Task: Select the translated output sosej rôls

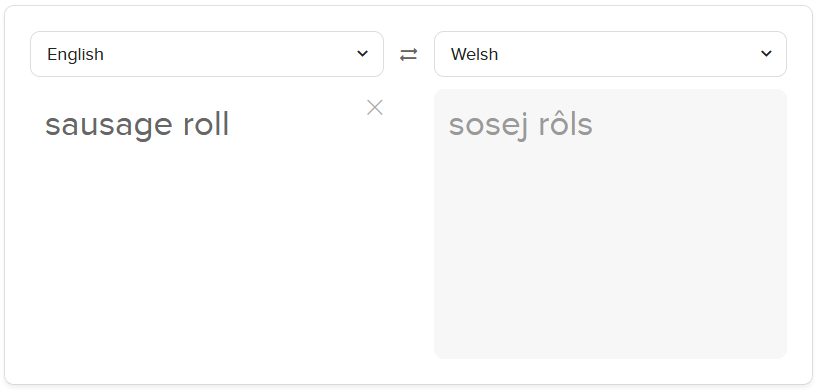Action: (521, 125)
